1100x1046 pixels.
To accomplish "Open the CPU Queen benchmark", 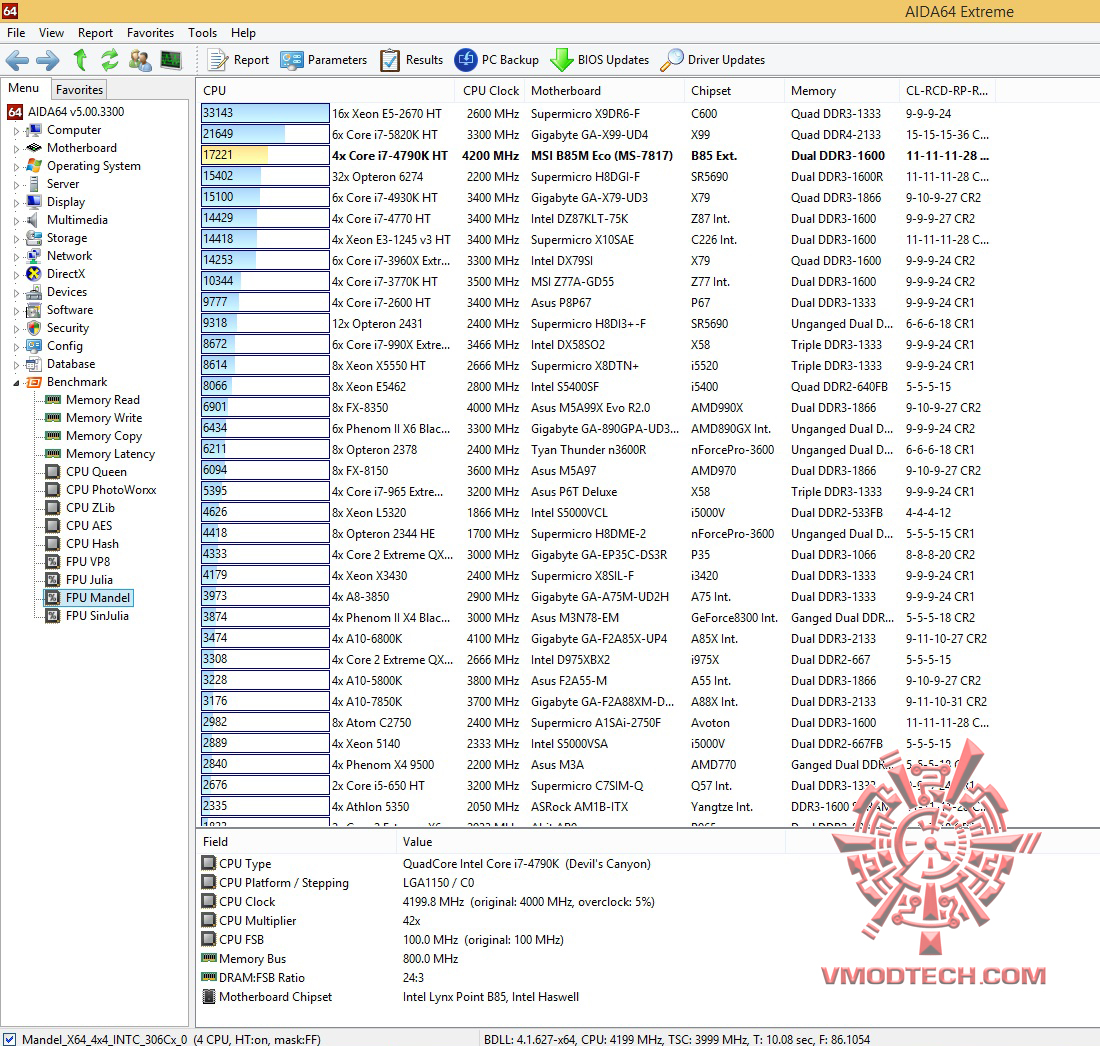I will tap(96, 472).
